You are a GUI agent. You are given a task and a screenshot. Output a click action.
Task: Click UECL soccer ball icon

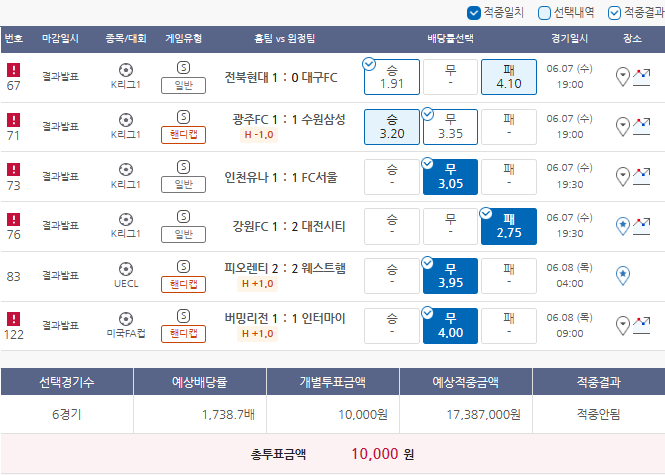126,269
